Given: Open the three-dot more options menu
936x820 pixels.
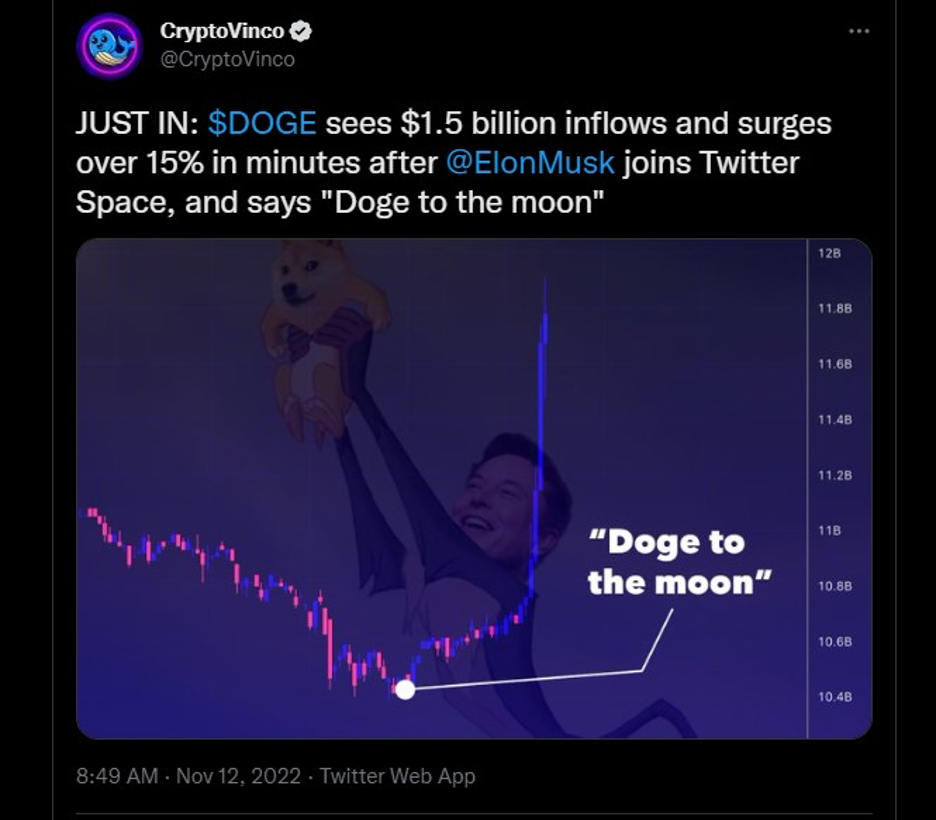Looking at the screenshot, I should 859,32.
